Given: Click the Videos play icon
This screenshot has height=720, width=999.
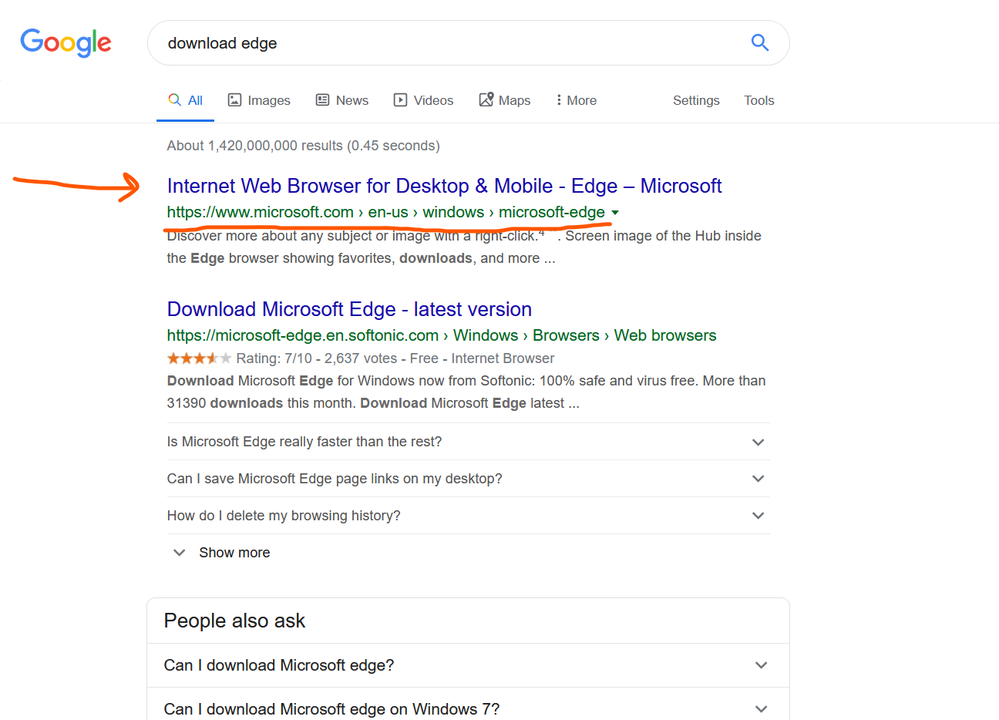Looking at the screenshot, I should tap(401, 100).
